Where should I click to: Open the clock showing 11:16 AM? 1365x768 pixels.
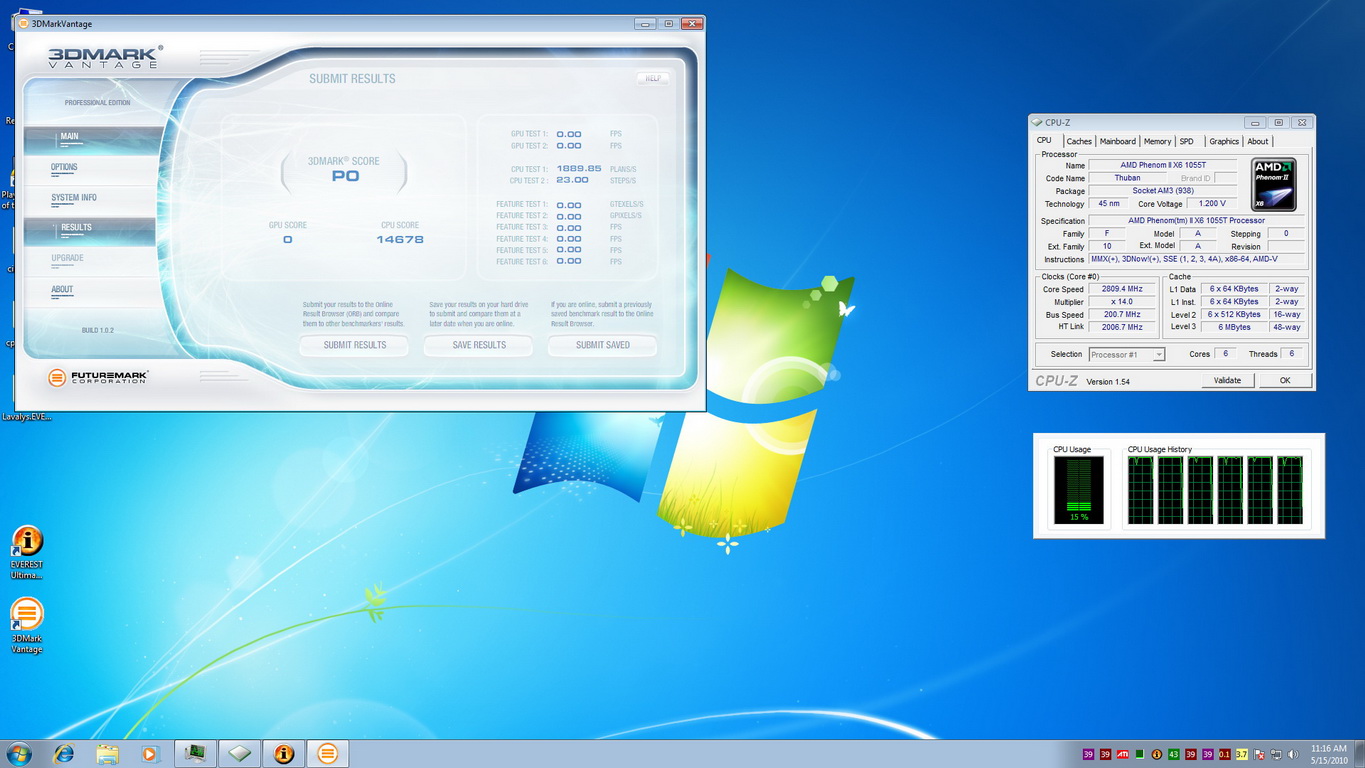pos(1328,754)
